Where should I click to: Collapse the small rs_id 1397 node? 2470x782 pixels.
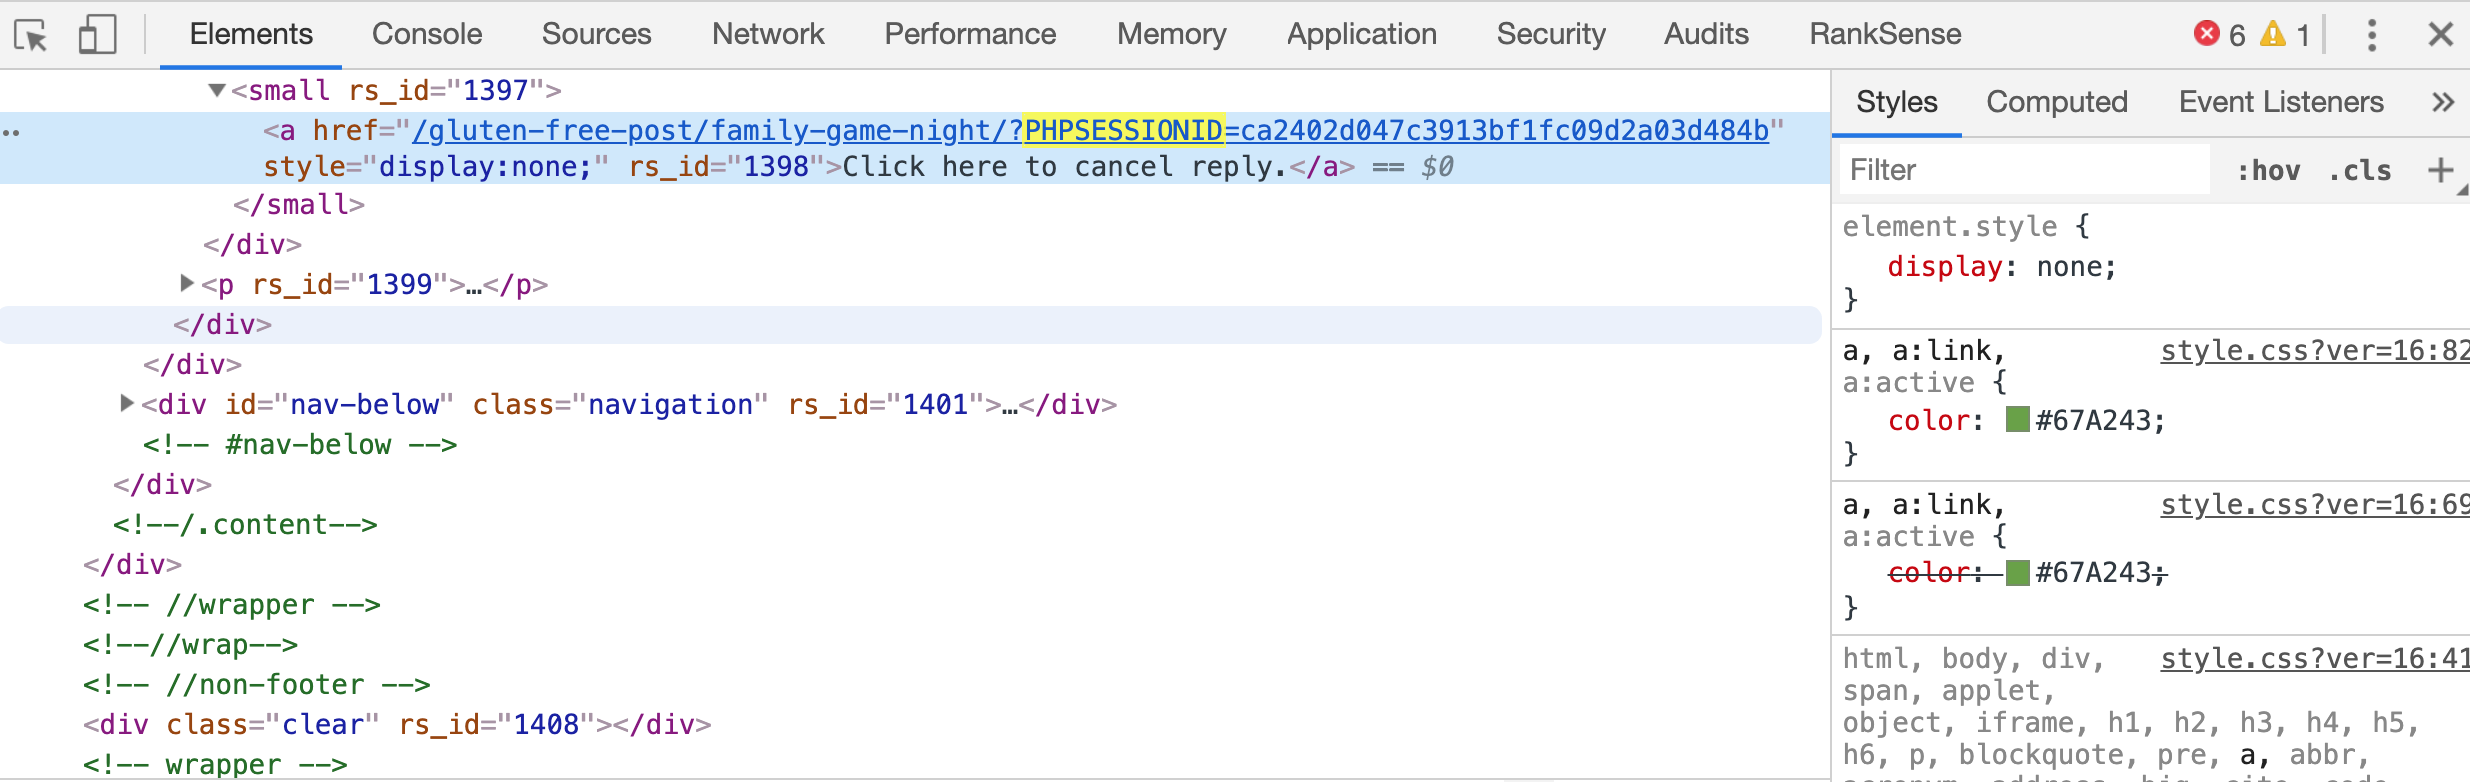(x=217, y=91)
